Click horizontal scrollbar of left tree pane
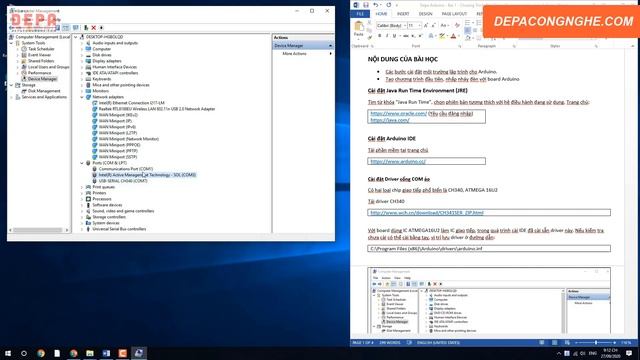 (x=39, y=230)
